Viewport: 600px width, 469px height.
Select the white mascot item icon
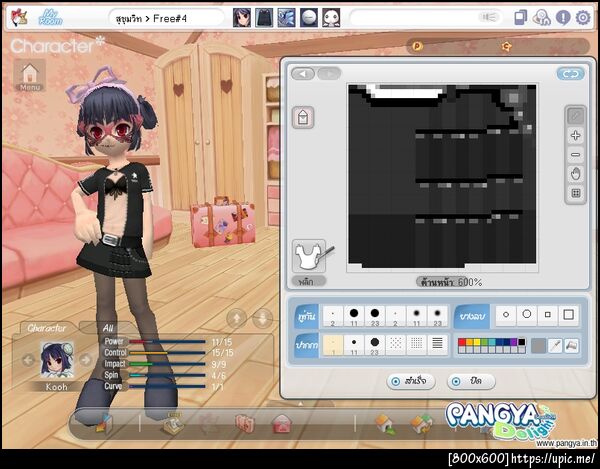(x=331, y=18)
